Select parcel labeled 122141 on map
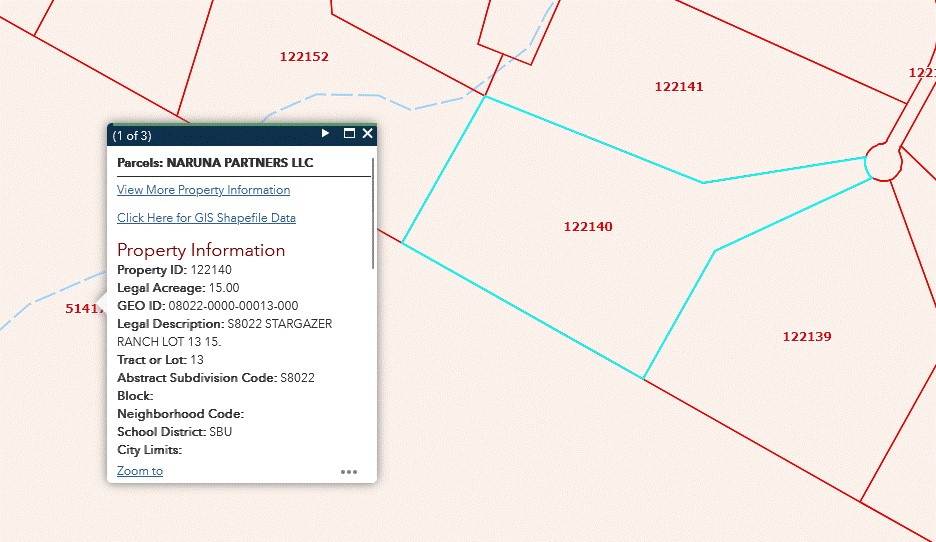Image resolution: width=936 pixels, height=542 pixels. coord(679,87)
